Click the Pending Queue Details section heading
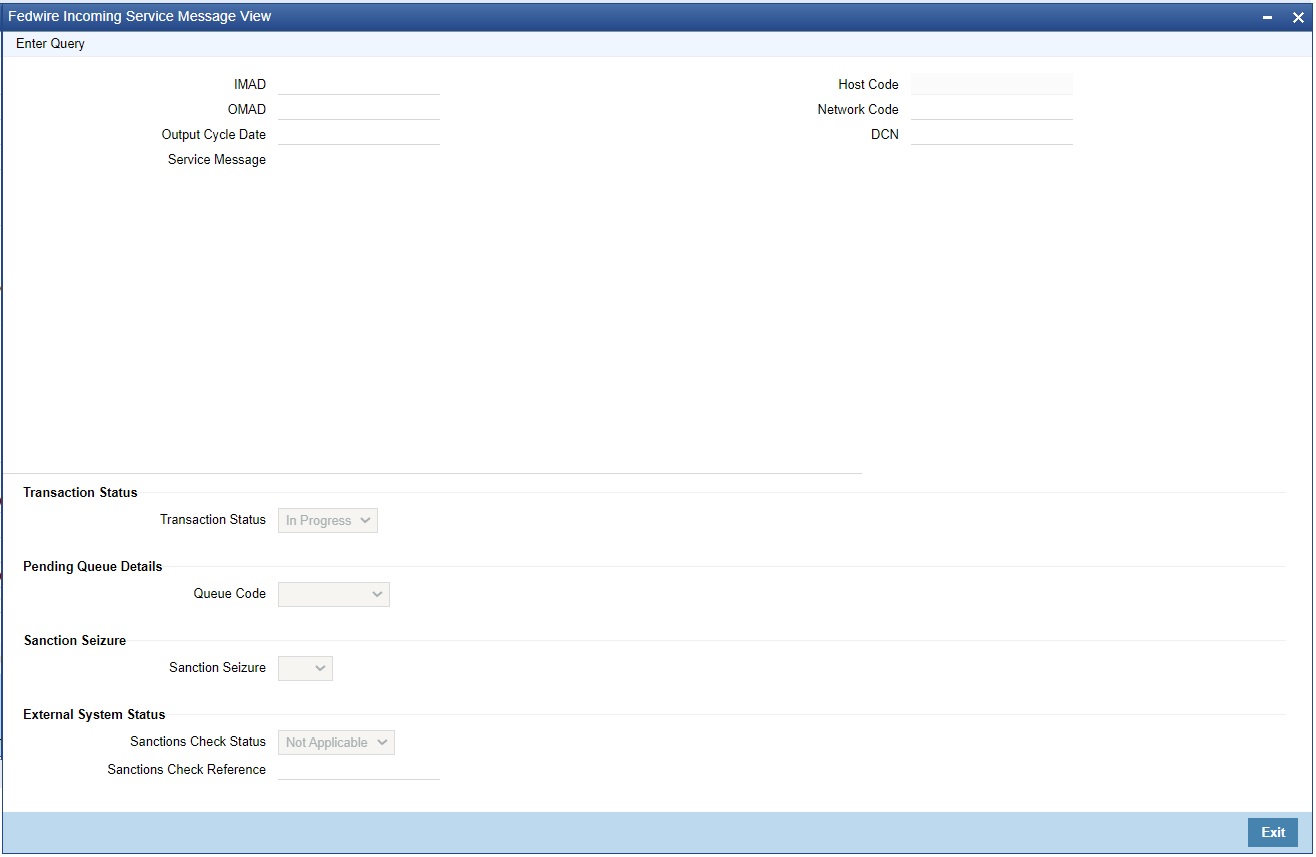 [93, 566]
